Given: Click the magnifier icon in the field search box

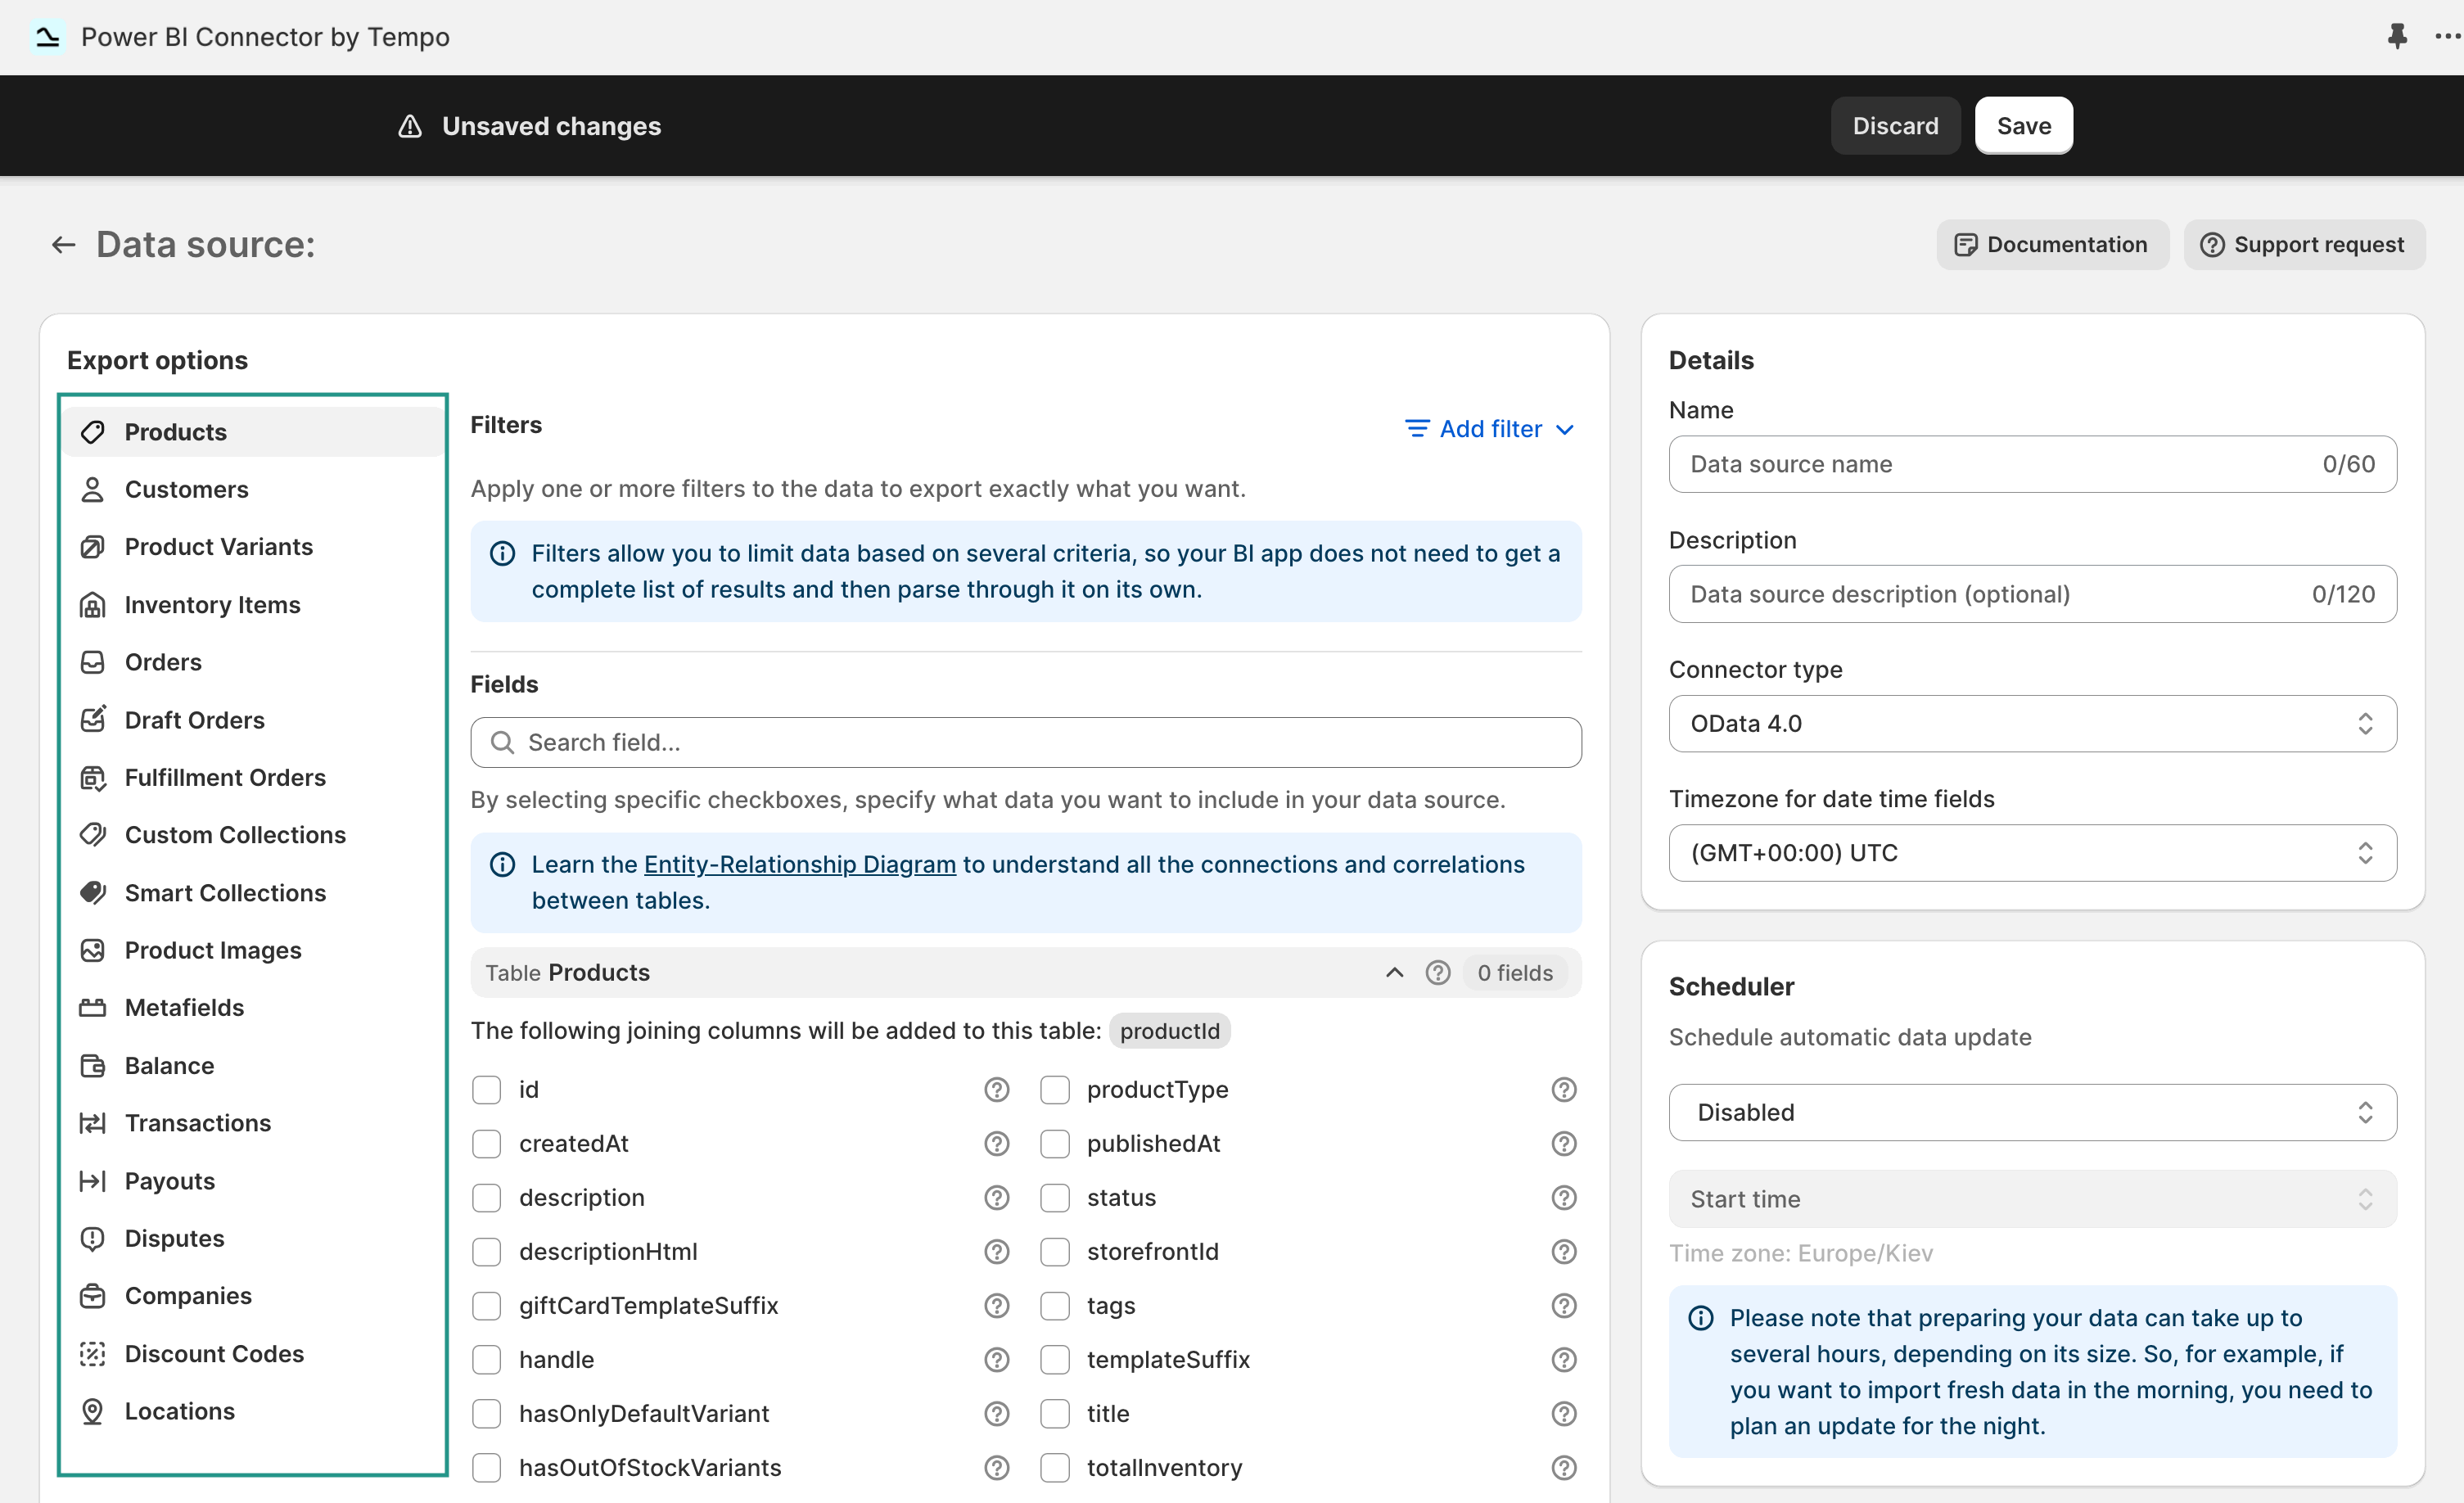Looking at the screenshot, I should (503, 742).
